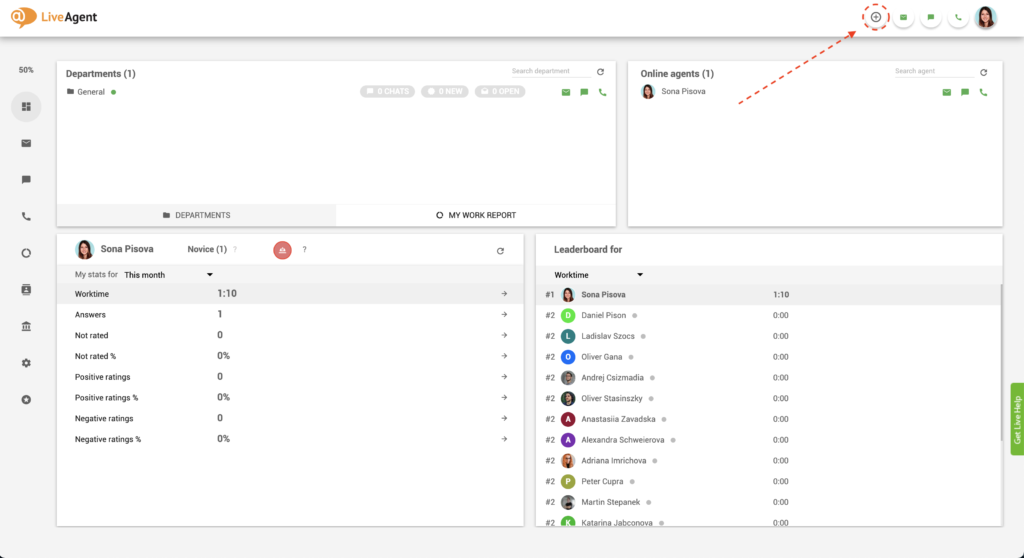Click the Get Live Help button
The image size is (1024, 558).
1016,411
